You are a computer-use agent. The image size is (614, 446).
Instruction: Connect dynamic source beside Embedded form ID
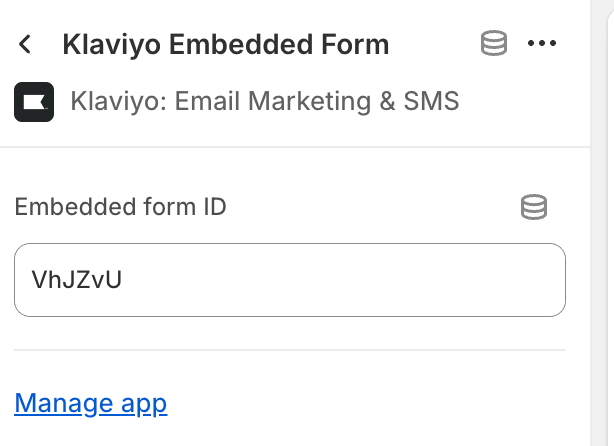(534, 207)
